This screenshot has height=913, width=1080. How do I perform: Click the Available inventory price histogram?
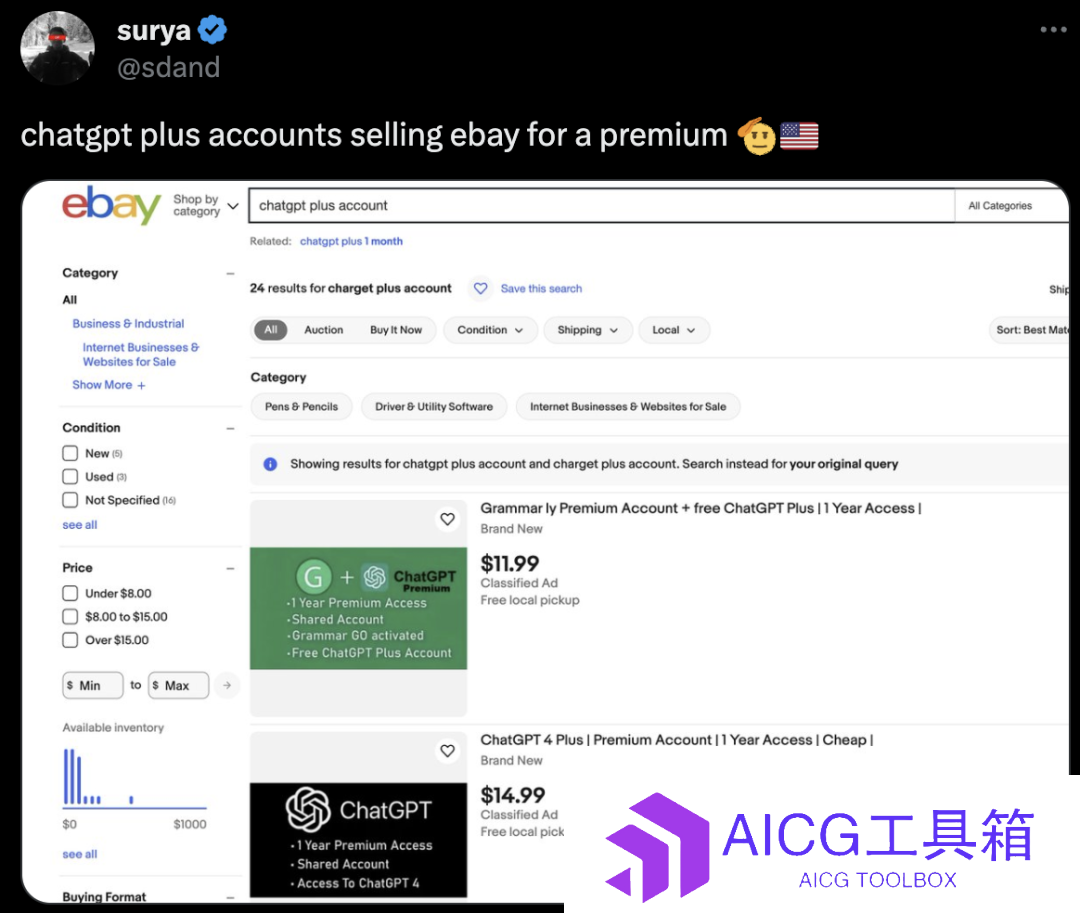[x=134, y=778]
